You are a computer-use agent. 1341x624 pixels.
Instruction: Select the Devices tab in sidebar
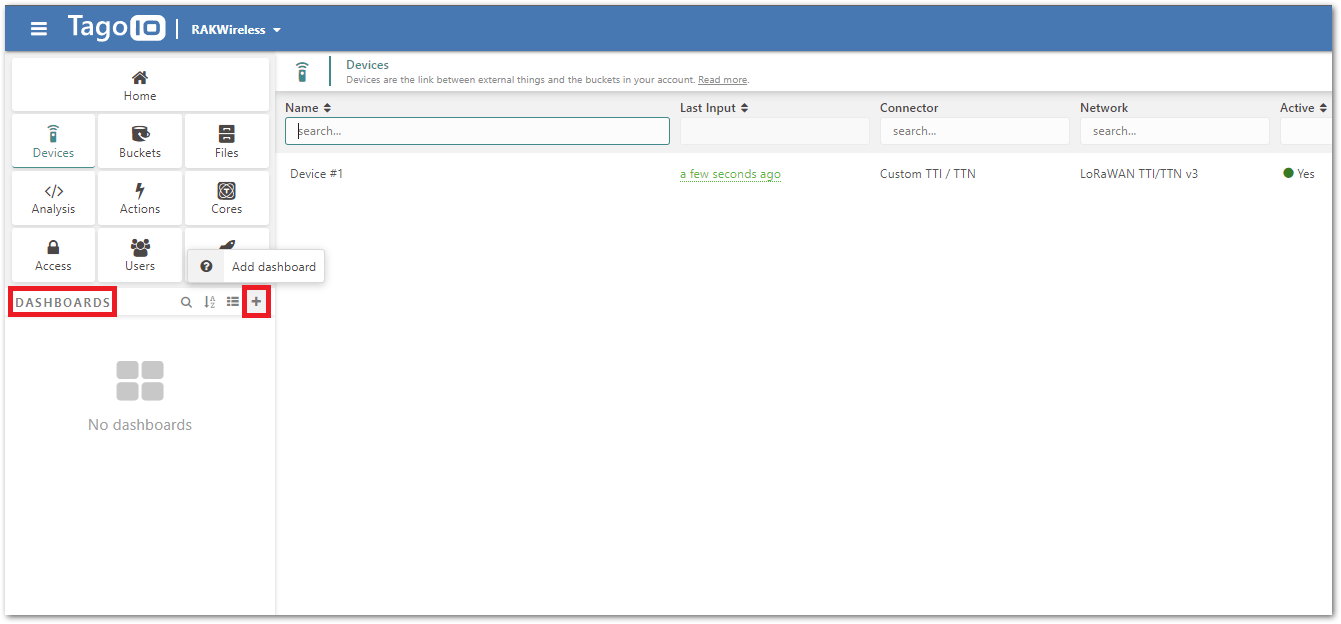point(53,141)
